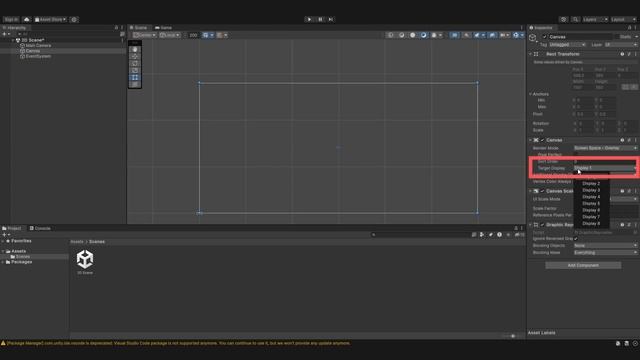Select EventSystem in Hierarchy

(x=38, y=56)
